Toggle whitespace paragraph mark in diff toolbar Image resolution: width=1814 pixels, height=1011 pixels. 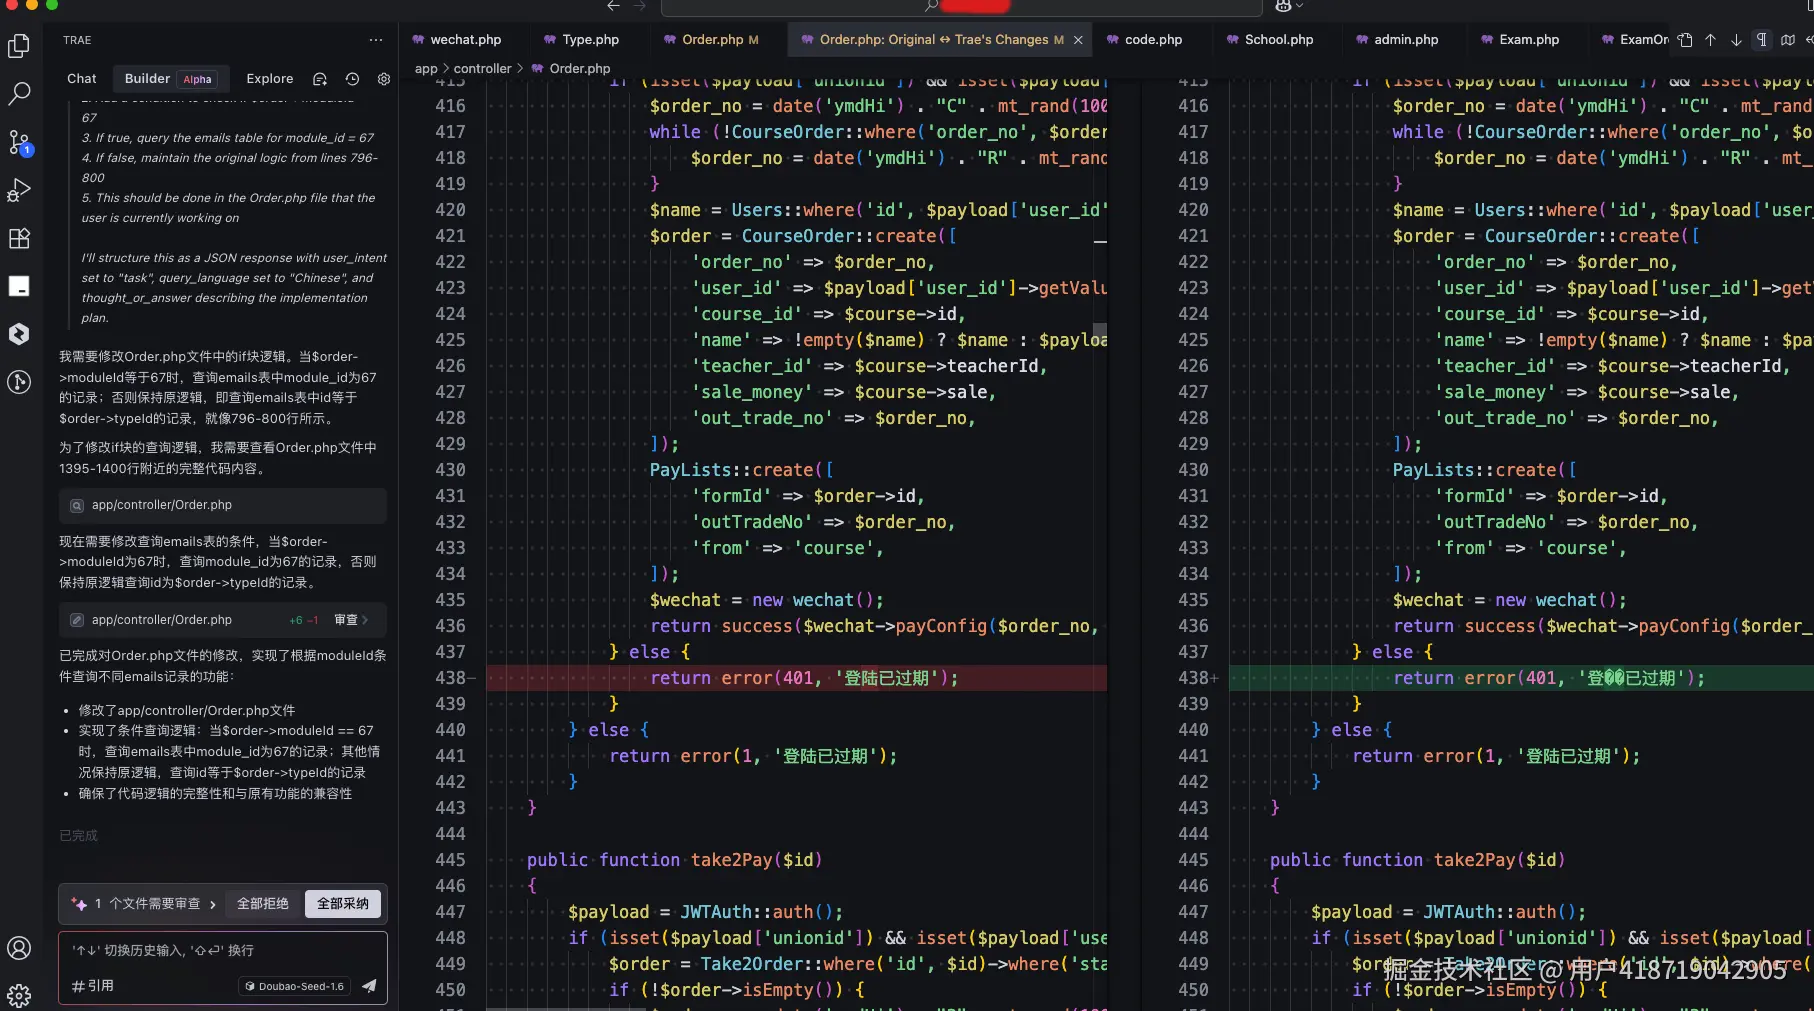pyautogui.click(x=1761, y=40)
